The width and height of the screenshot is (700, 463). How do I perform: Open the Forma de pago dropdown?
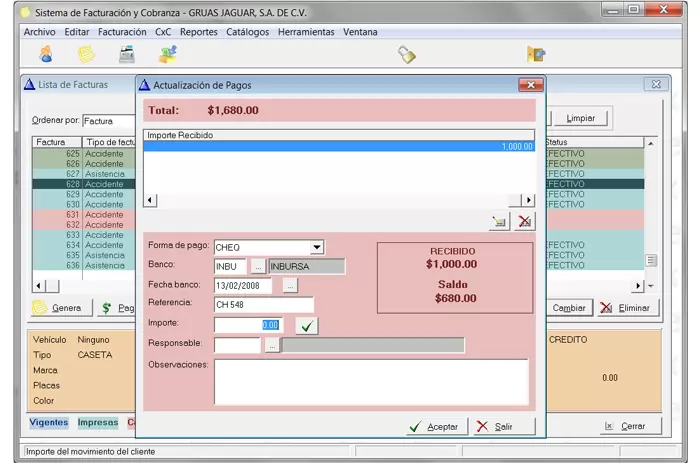pyautogui.click(x=317, y=247)
